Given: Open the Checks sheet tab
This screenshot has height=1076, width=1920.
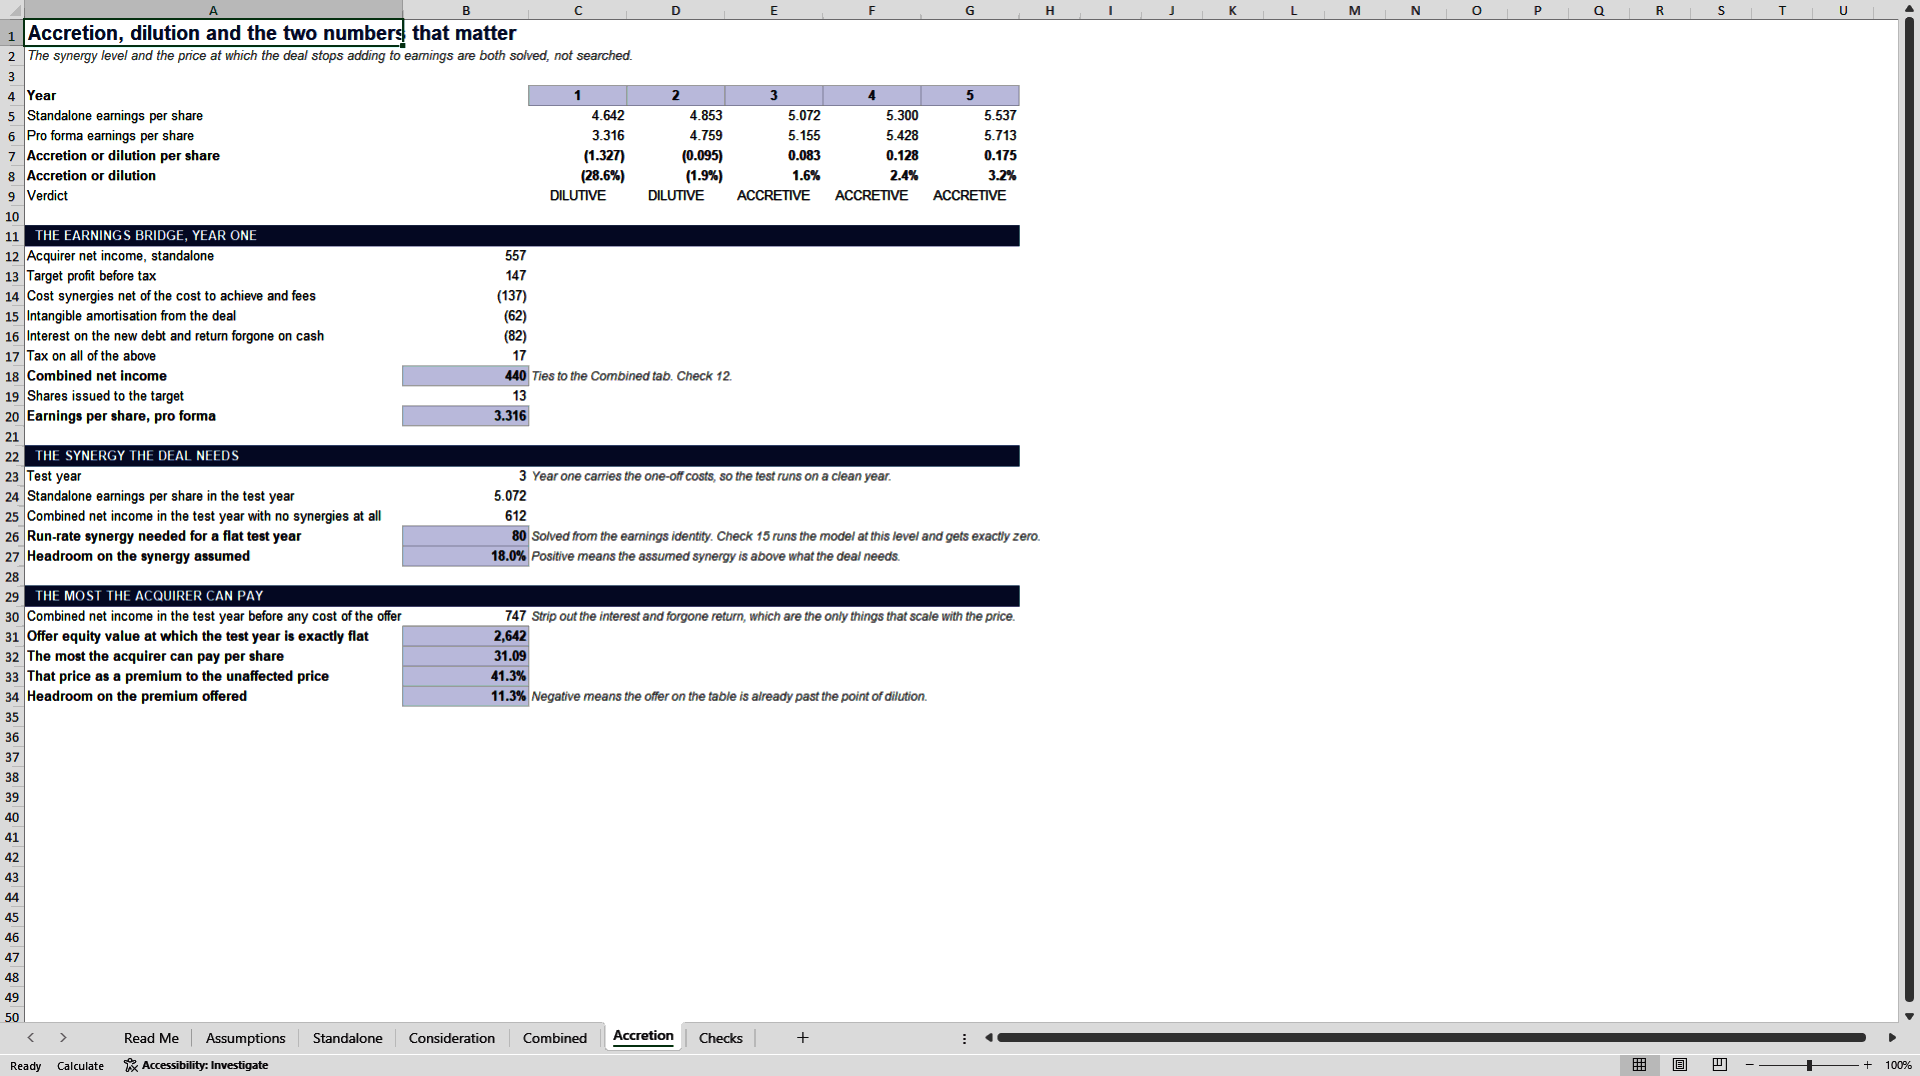Looking at the screenshot, I should (720, 1038).
